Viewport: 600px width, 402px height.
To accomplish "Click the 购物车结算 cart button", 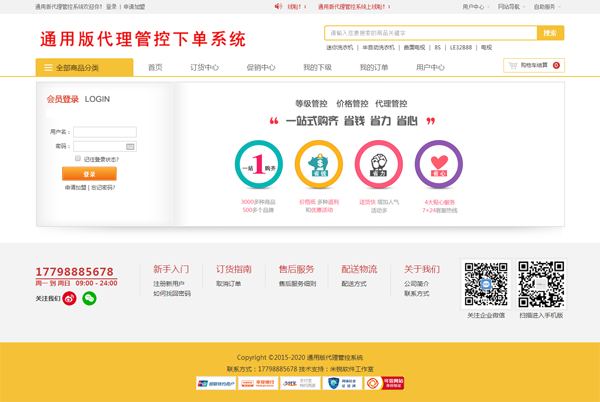I will tap(534, 65).
